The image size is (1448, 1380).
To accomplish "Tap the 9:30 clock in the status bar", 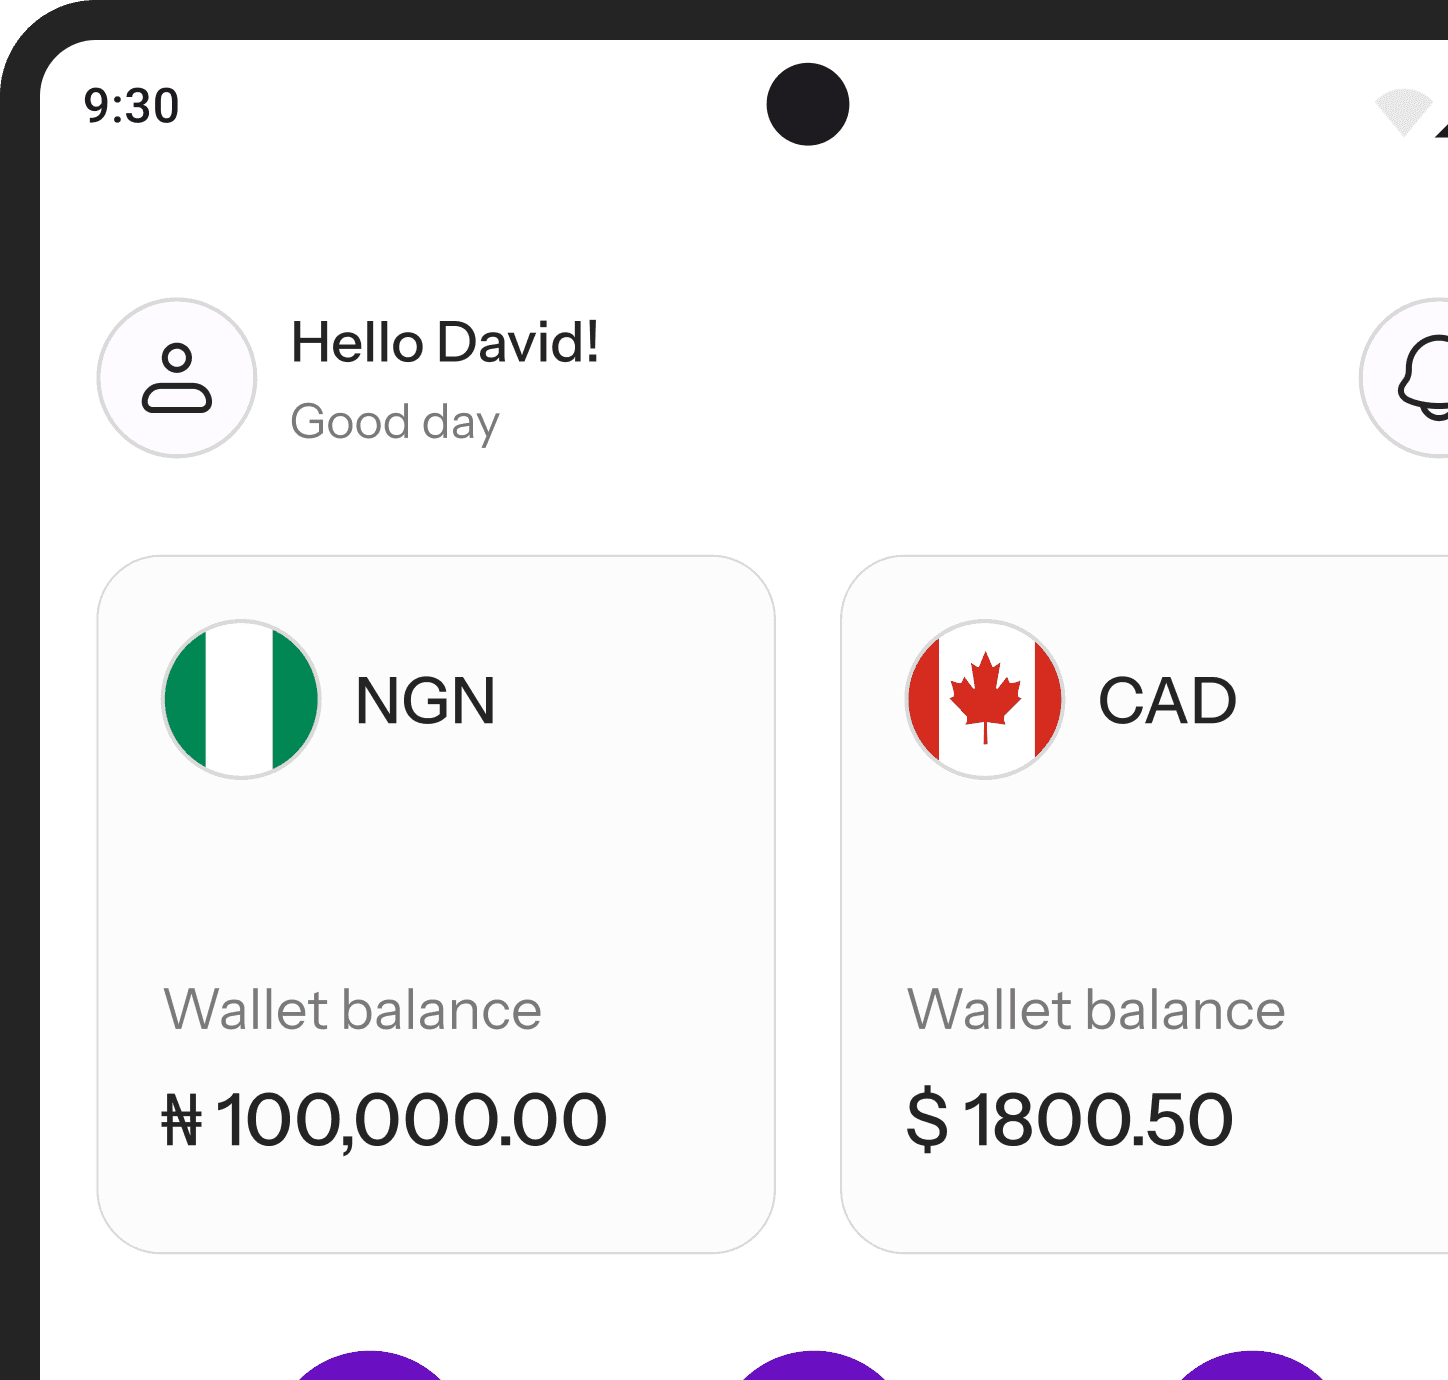I will pyautogui.click(x=132, y=104).
